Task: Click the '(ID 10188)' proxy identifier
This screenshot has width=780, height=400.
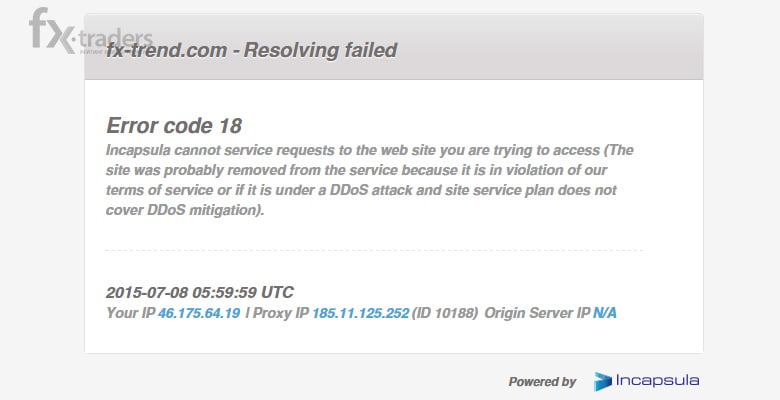Action: pos(445,313)
